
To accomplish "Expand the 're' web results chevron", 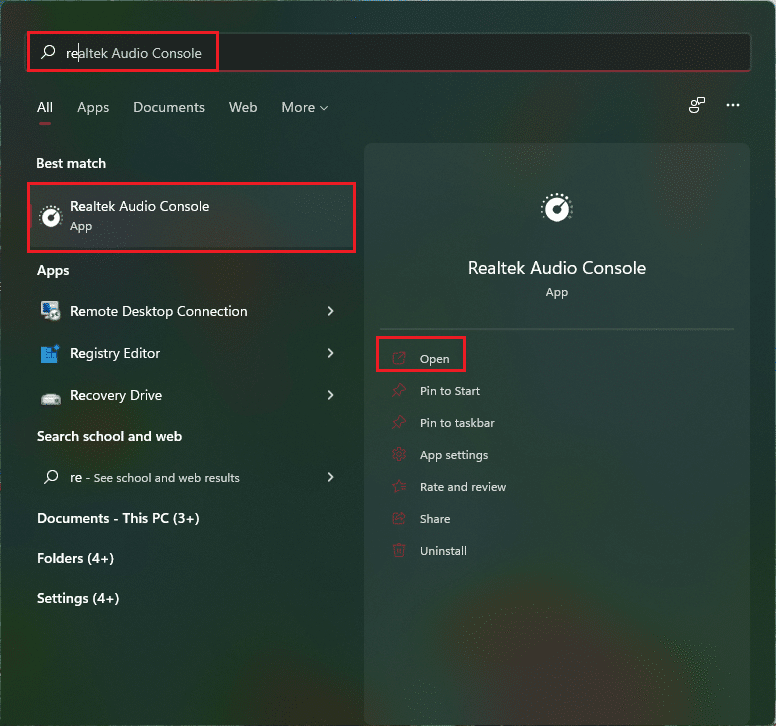I will [x=330, y=477].
